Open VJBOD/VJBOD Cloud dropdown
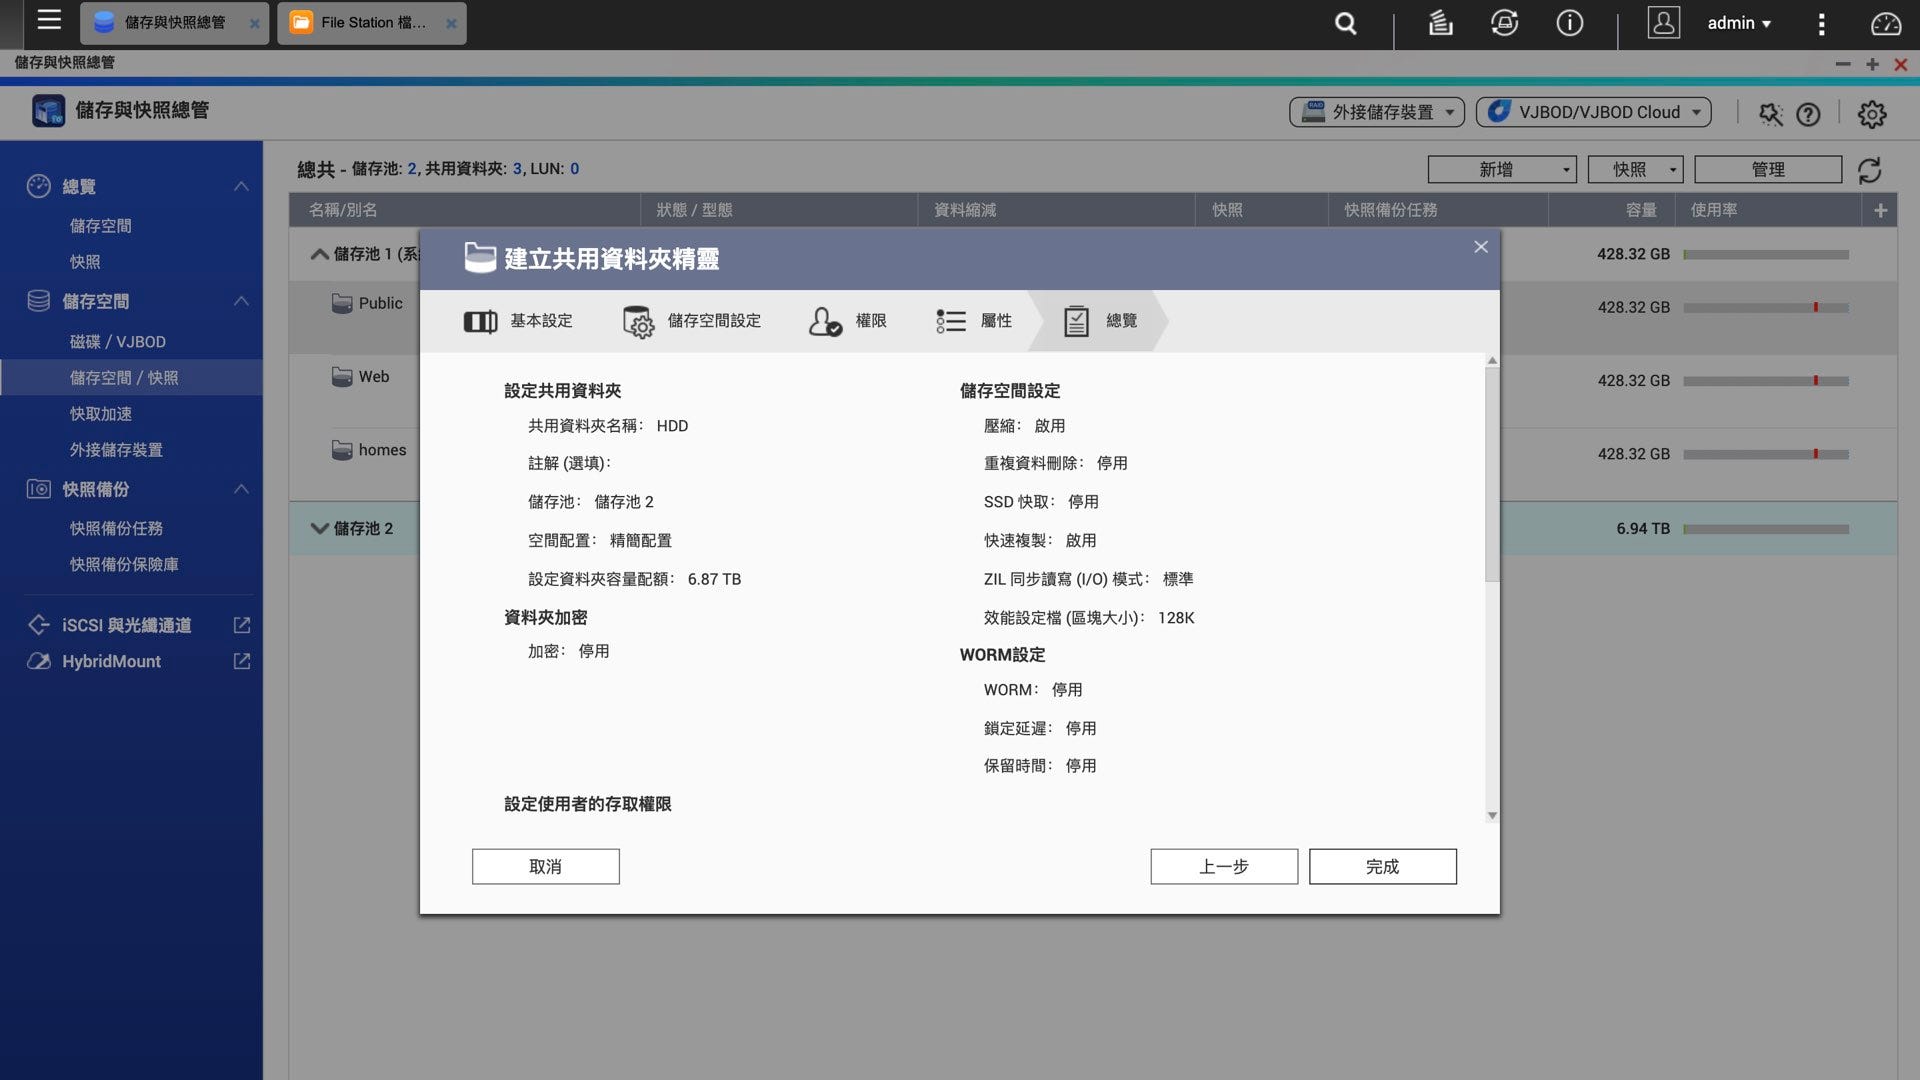 coord(1594,112)
